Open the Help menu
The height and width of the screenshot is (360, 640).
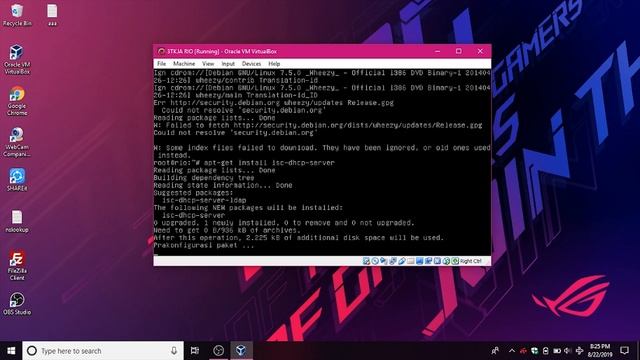(x=274, y=64)
